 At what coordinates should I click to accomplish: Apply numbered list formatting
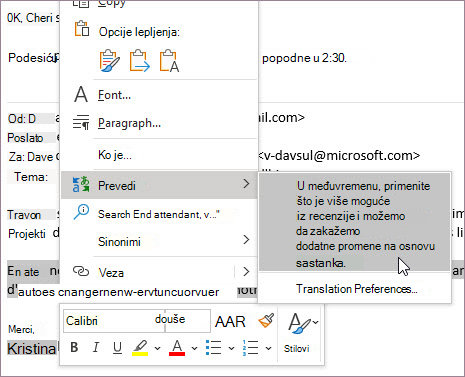[x=251, y=348]
